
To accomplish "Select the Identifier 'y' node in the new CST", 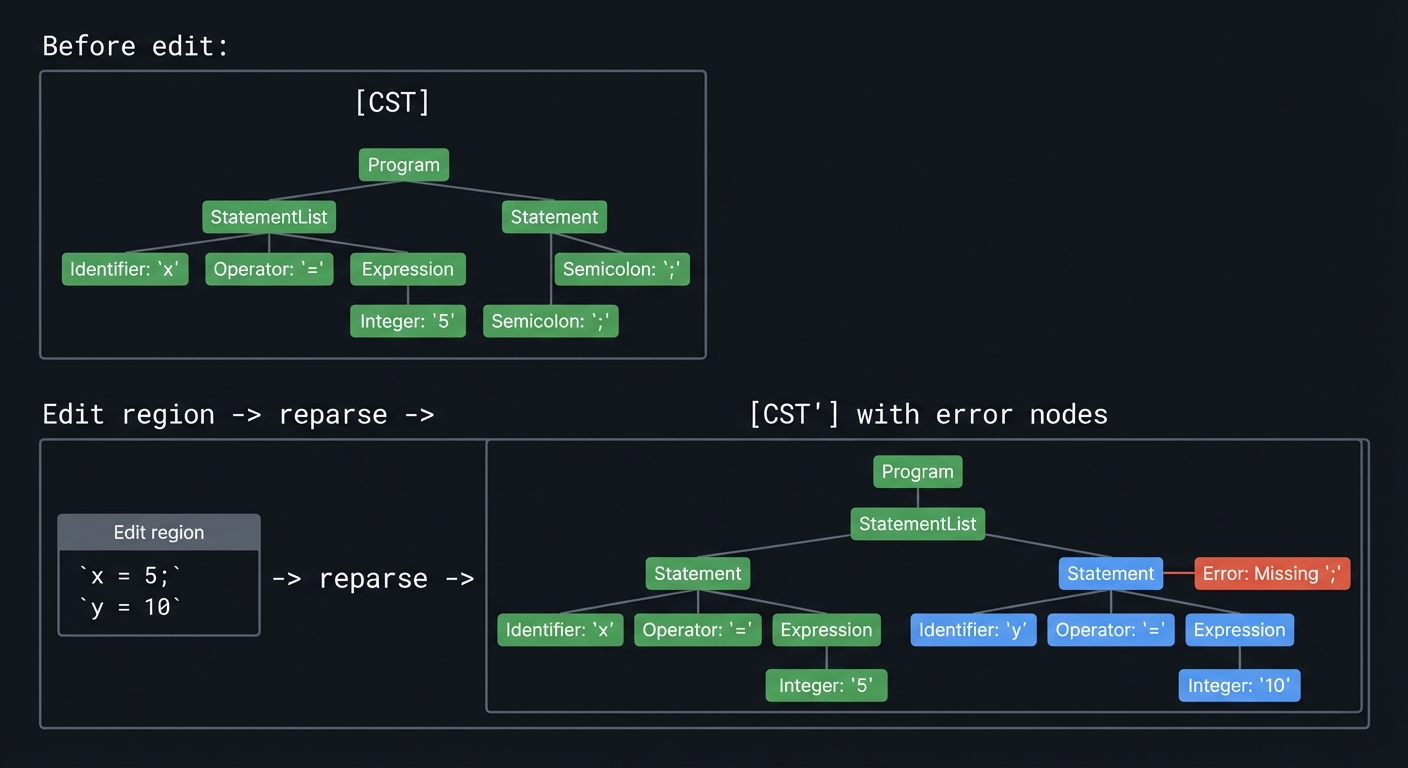I will pyautogui.click(x=973, y=629).
